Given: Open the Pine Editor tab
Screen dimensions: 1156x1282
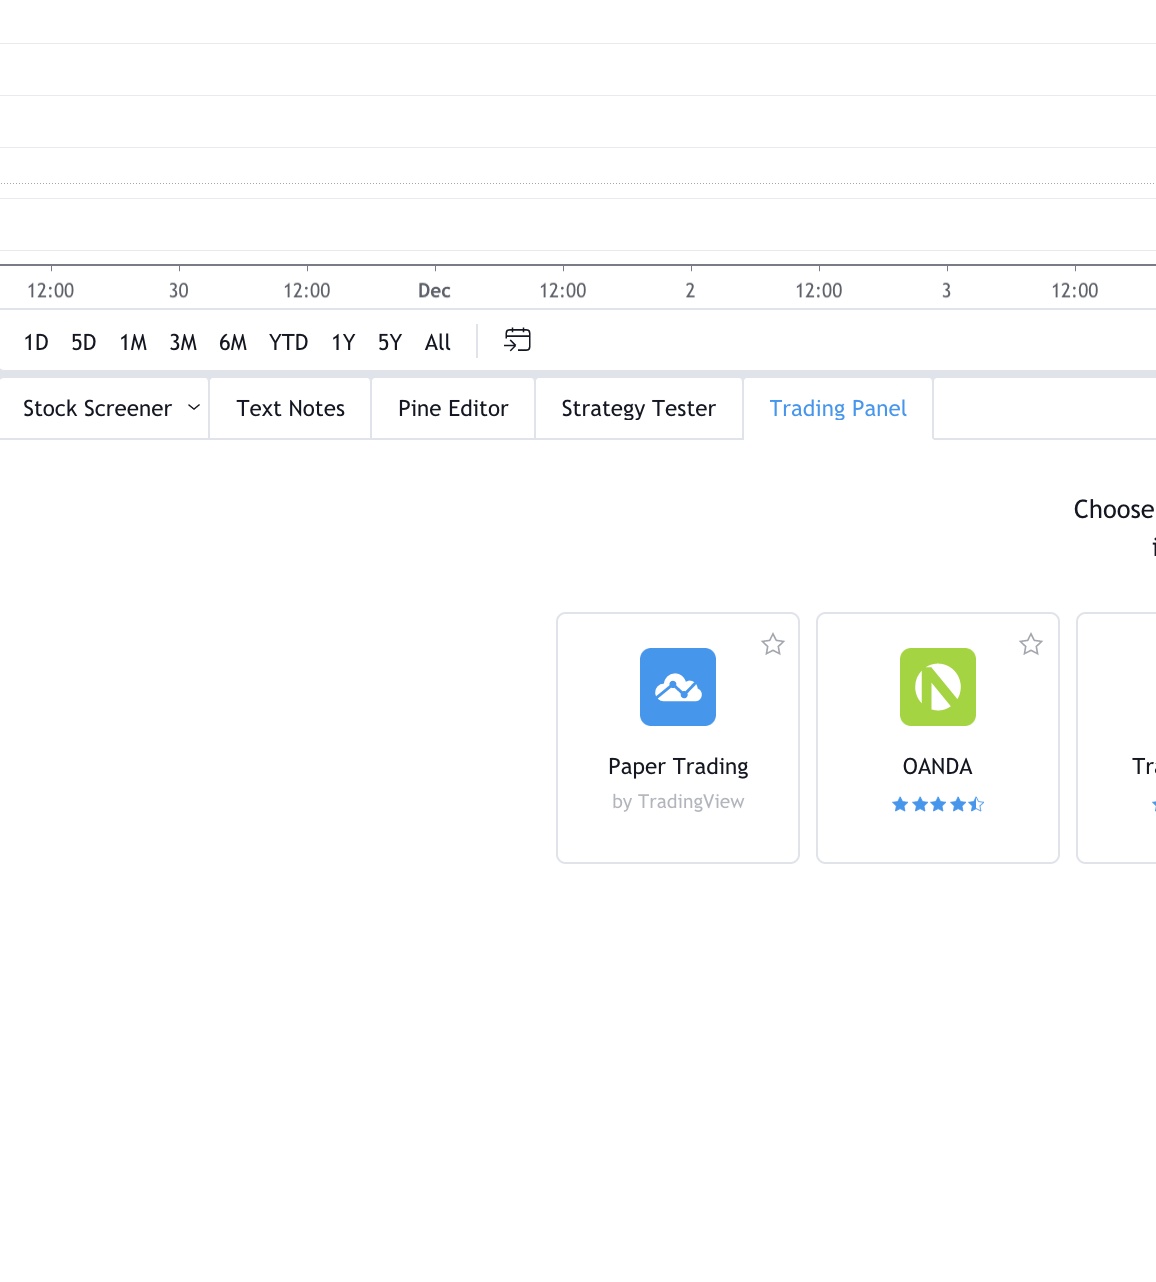Looking at the screenshot, I should [453, 408].
